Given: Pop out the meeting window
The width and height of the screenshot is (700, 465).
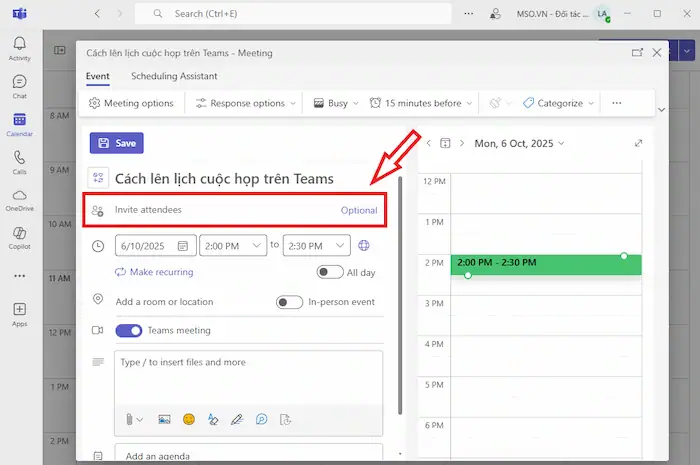Looking at the screenshot, I should click(637, 53).
